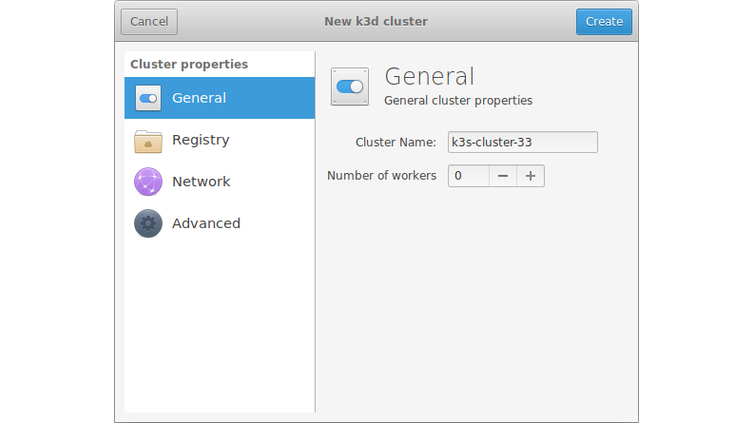Screen dimensions: 752x423
Task: Click the "New k3d cluster" window title
Action: 376,21
